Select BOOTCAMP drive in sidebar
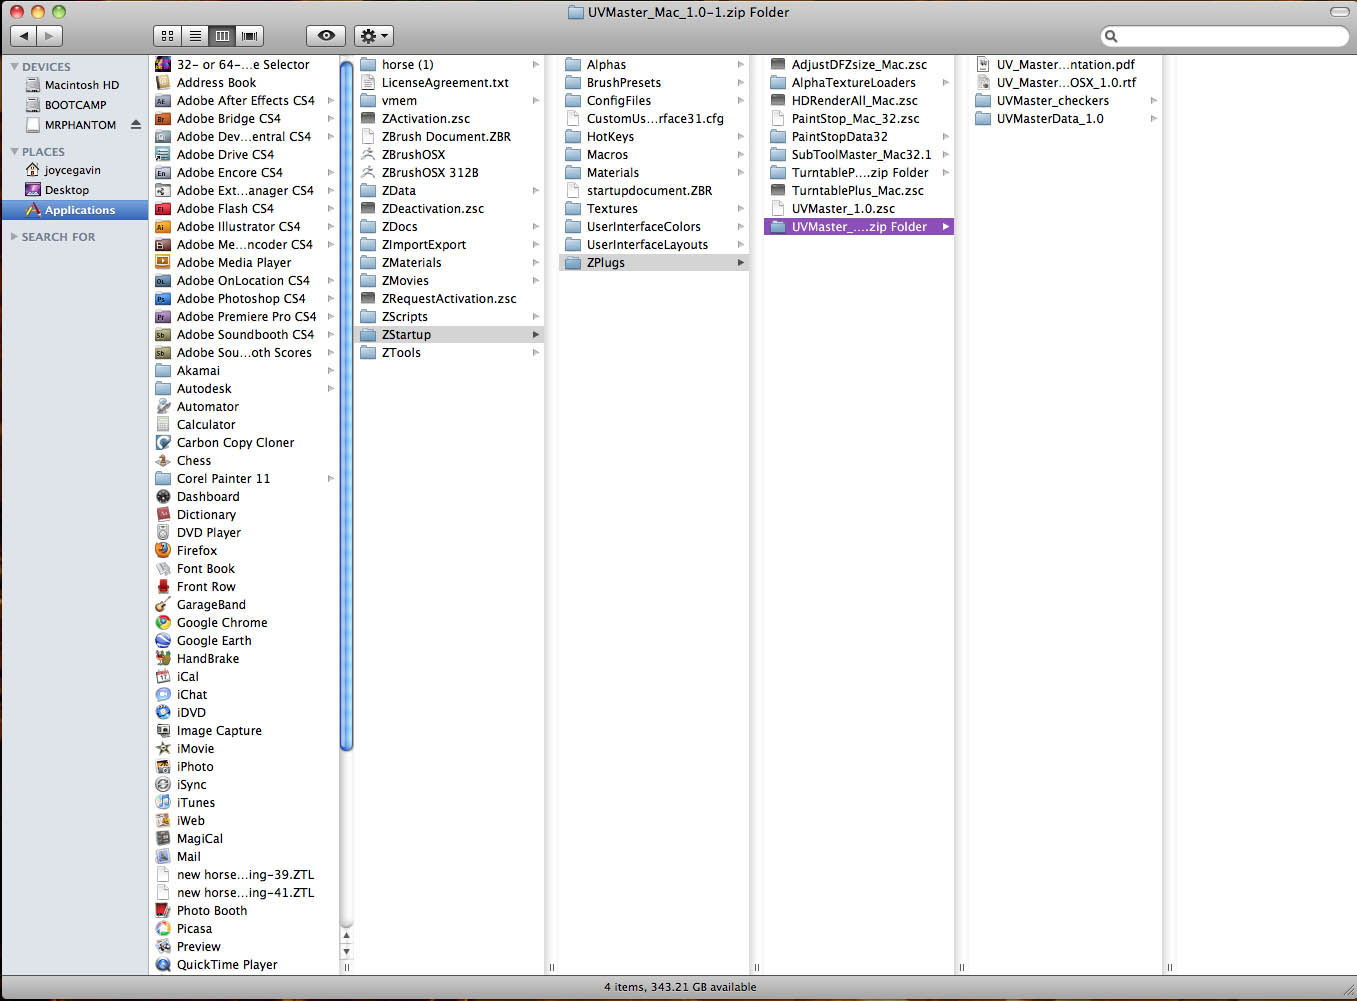The height and width of the screenshot is (1001, 1357). (x=75, y=105)
